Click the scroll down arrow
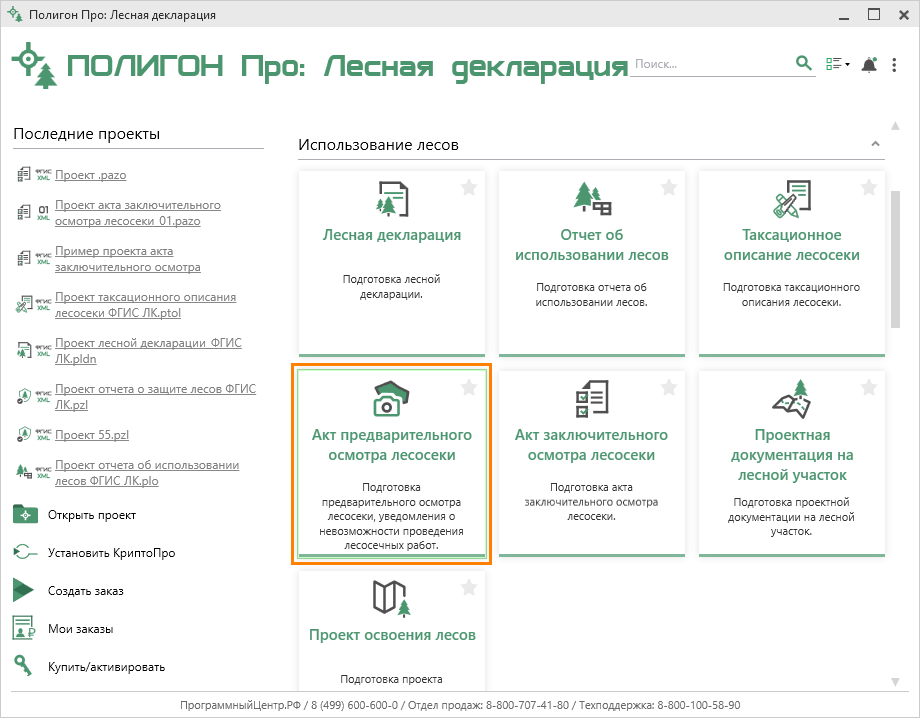920x718 pixels. (x=895, y=682)
